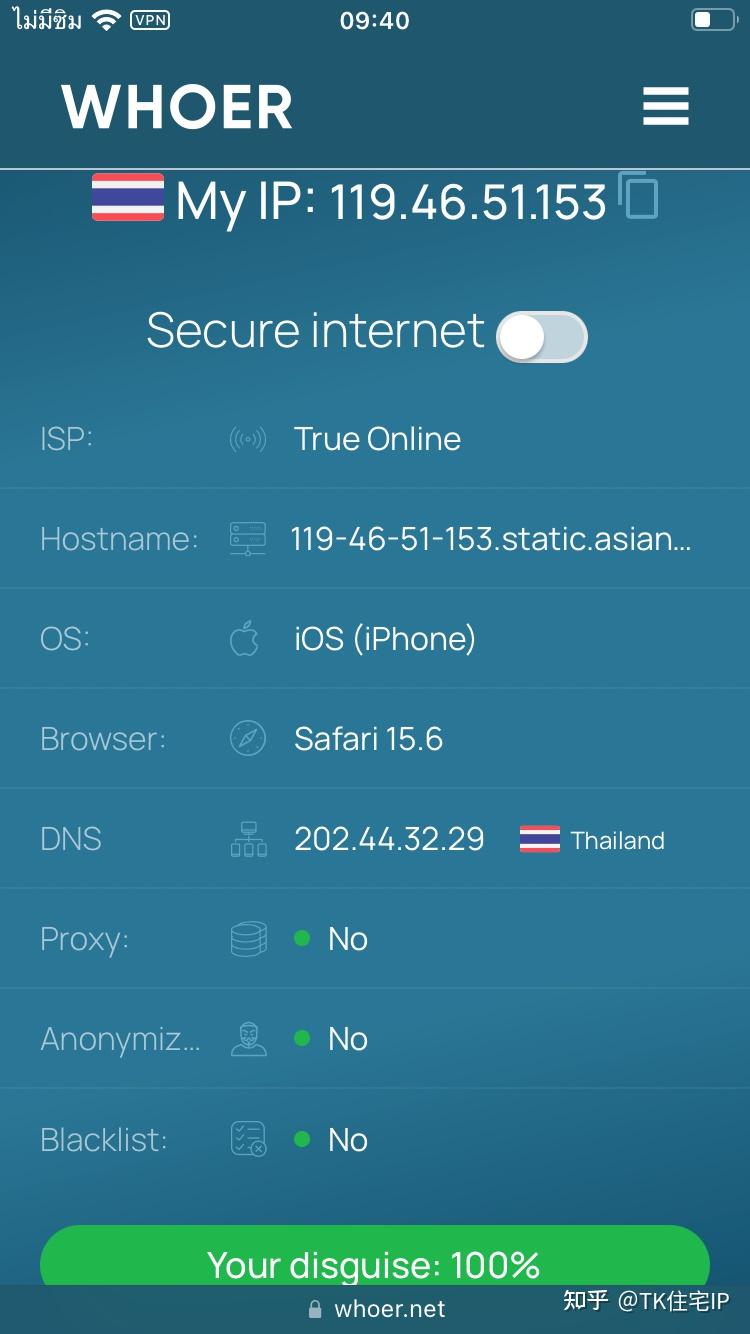The width and height of the screenshot is (750, 1334).
Task: Tap the DNS network icon
Action: pos(248,840)
